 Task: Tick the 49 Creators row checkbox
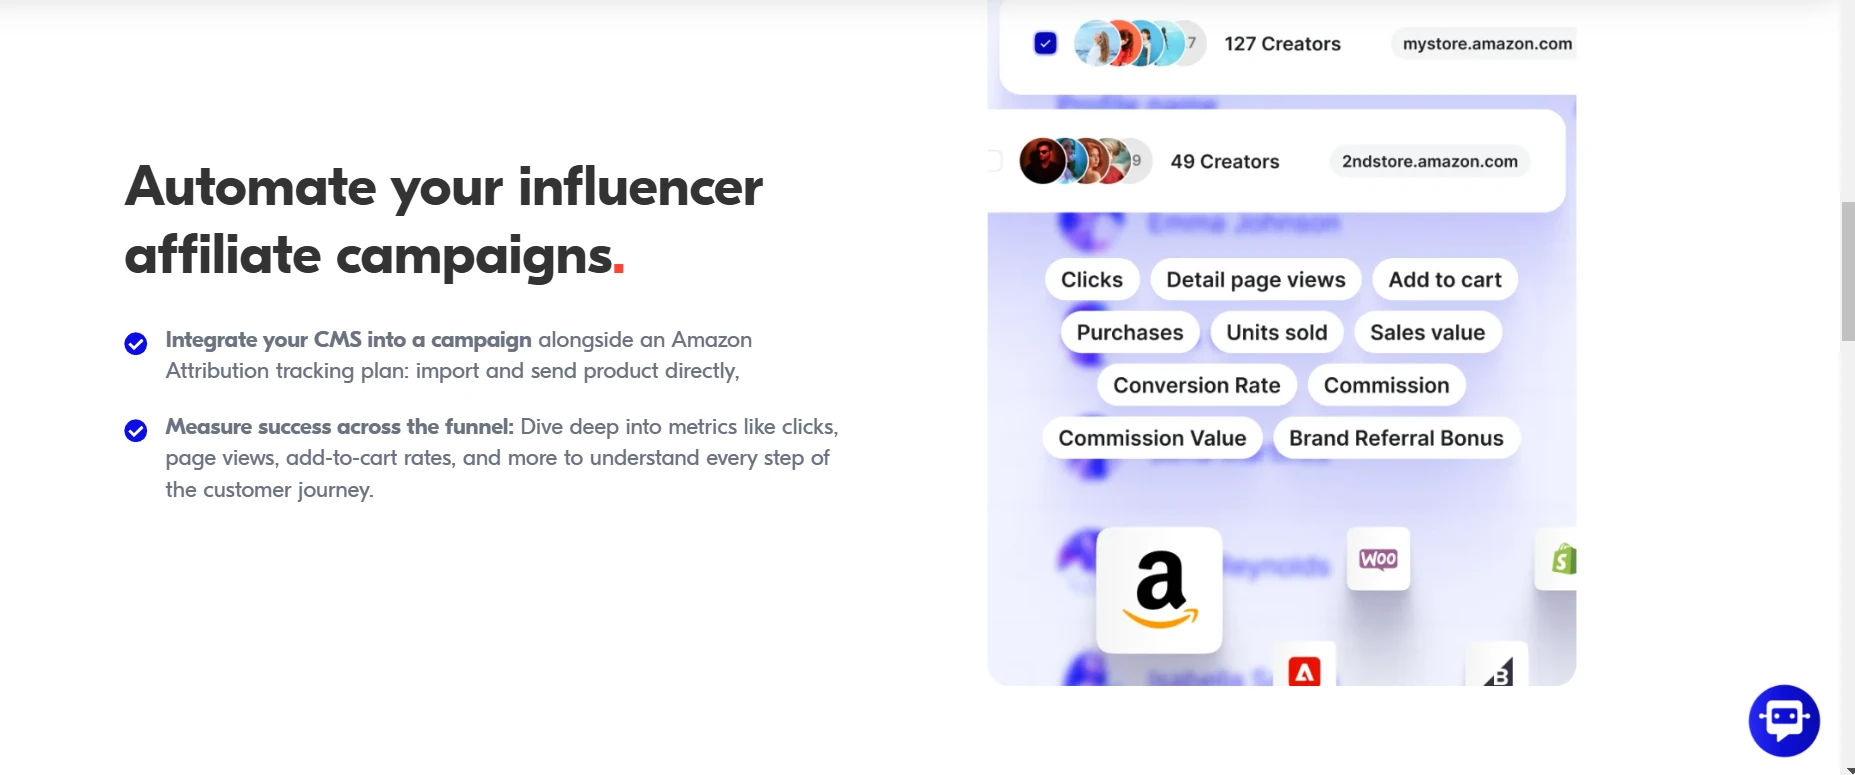994,161
